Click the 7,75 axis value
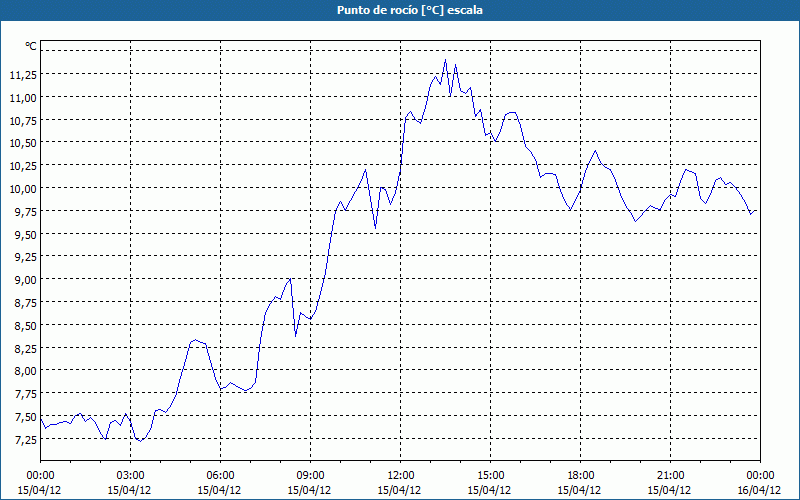800x500 pixels. coord(25,394)
